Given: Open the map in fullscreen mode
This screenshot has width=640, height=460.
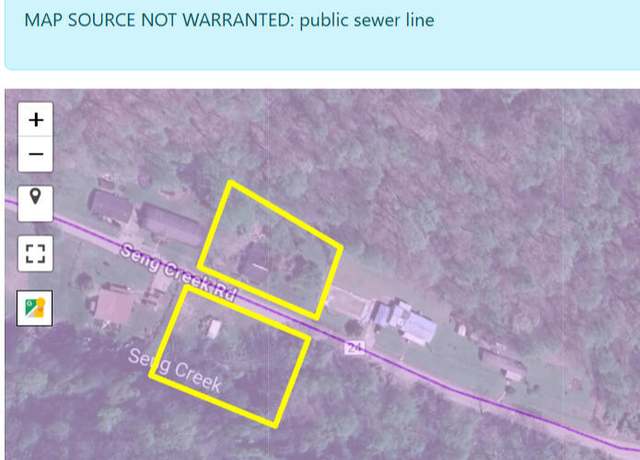Looking at the screenshot, I should click(x=36, y=253).
